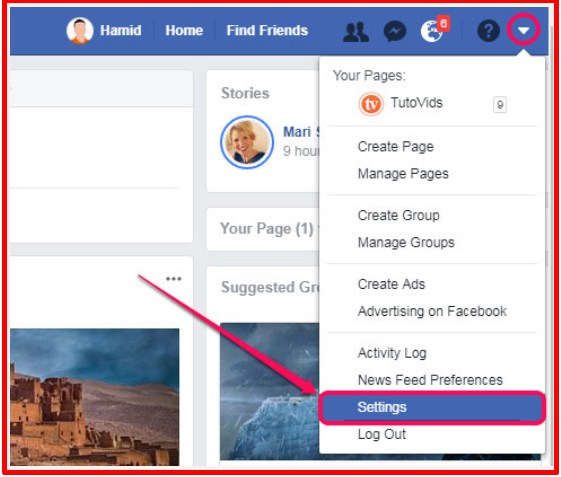Click the Stories heading
The height and width of the screenshot is (477, 561).
245,93
